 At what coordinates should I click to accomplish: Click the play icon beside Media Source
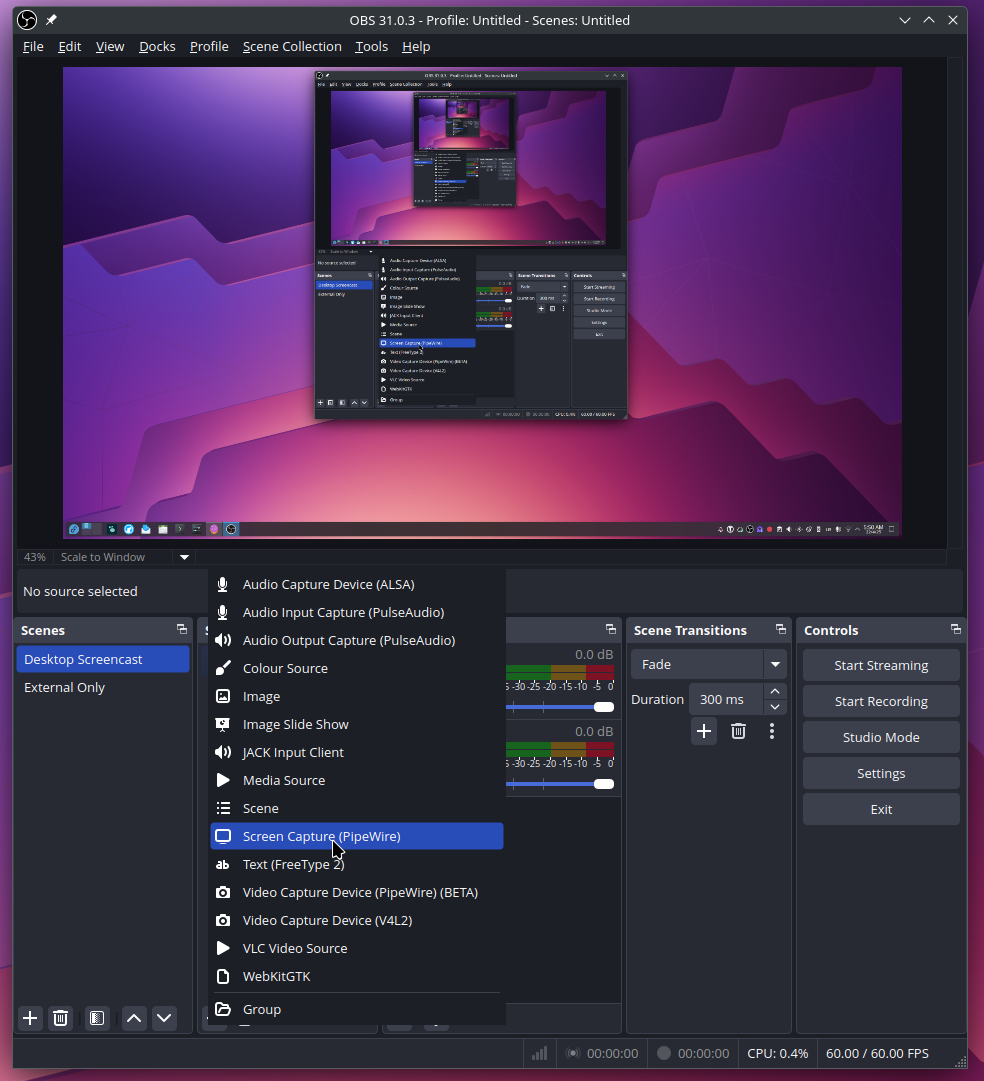pyautogui.click(x=223, y=780)
